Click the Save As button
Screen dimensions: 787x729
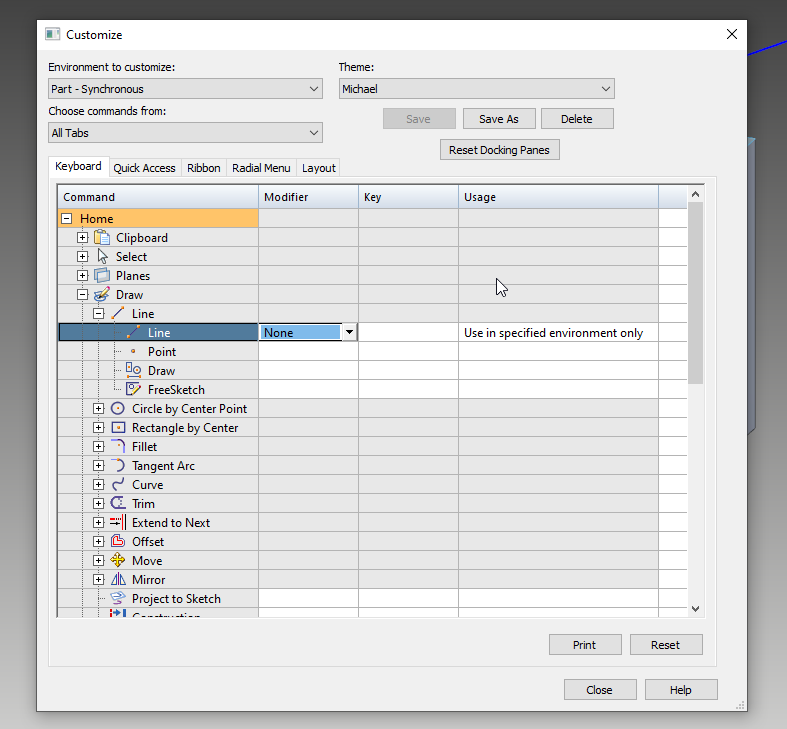pyautogui.click(x=499, y=119)
